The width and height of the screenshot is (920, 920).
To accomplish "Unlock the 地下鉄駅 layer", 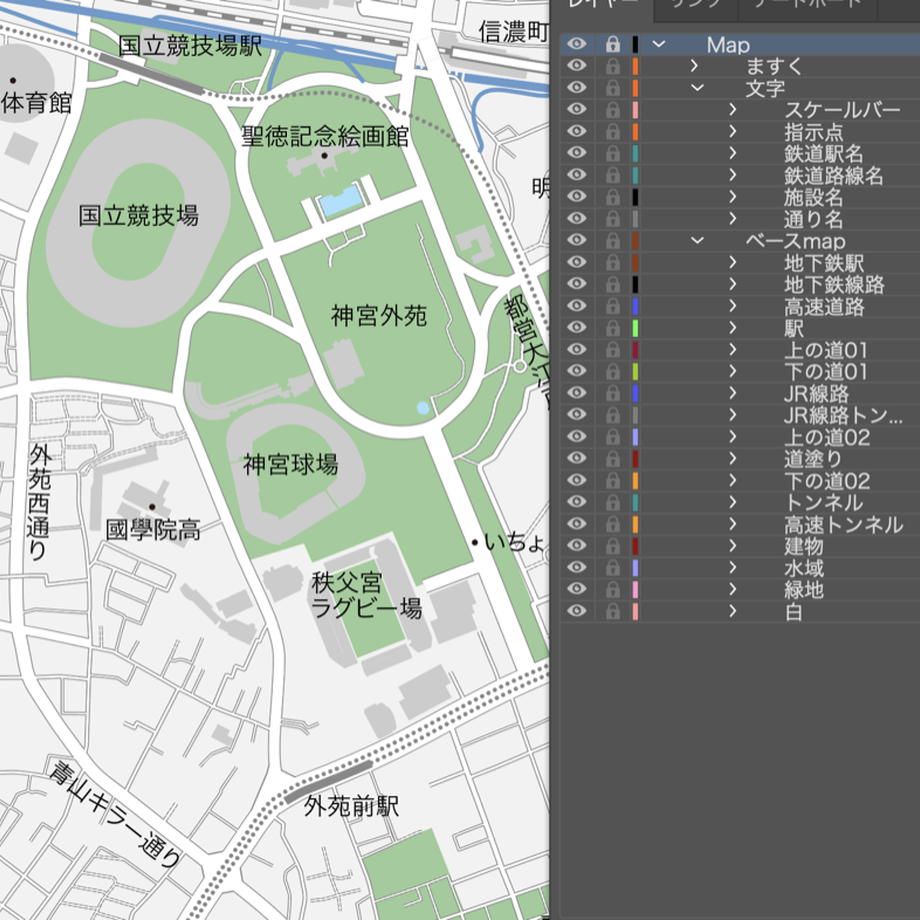I will [613, 262].
